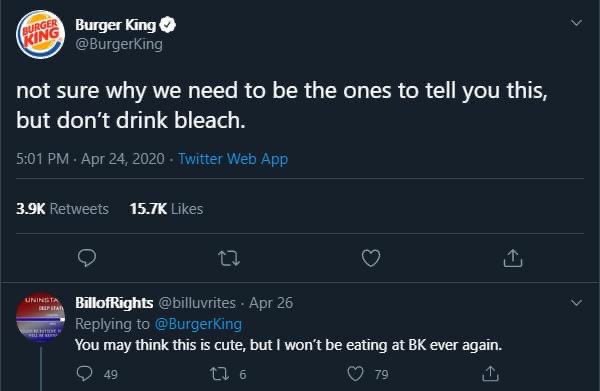Reply to the Burger King tweet
Viewport: 600px width, 391px height.
[87, 258]
